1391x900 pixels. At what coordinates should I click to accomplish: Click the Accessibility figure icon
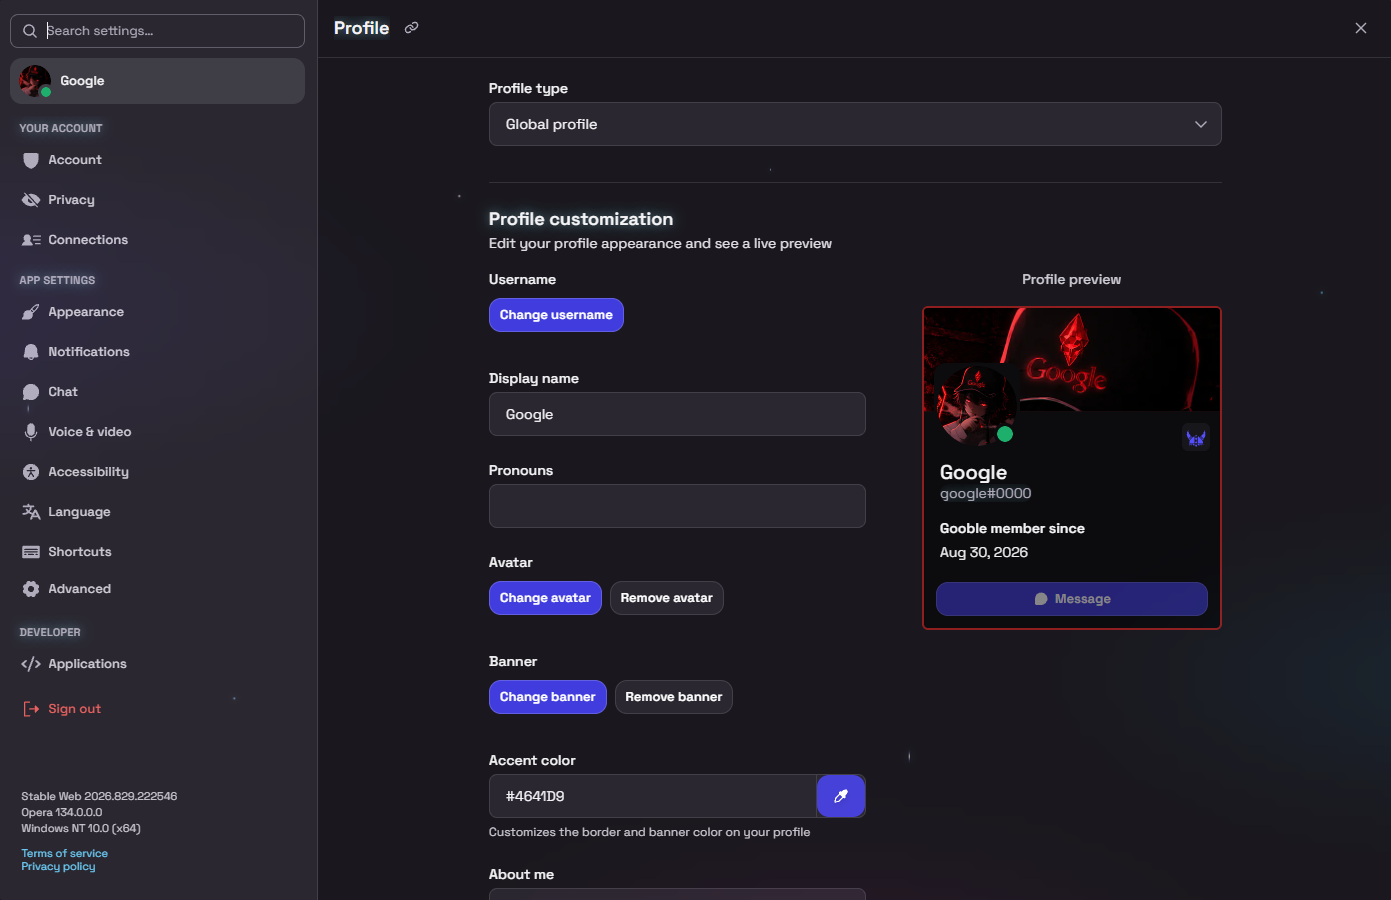31,472
